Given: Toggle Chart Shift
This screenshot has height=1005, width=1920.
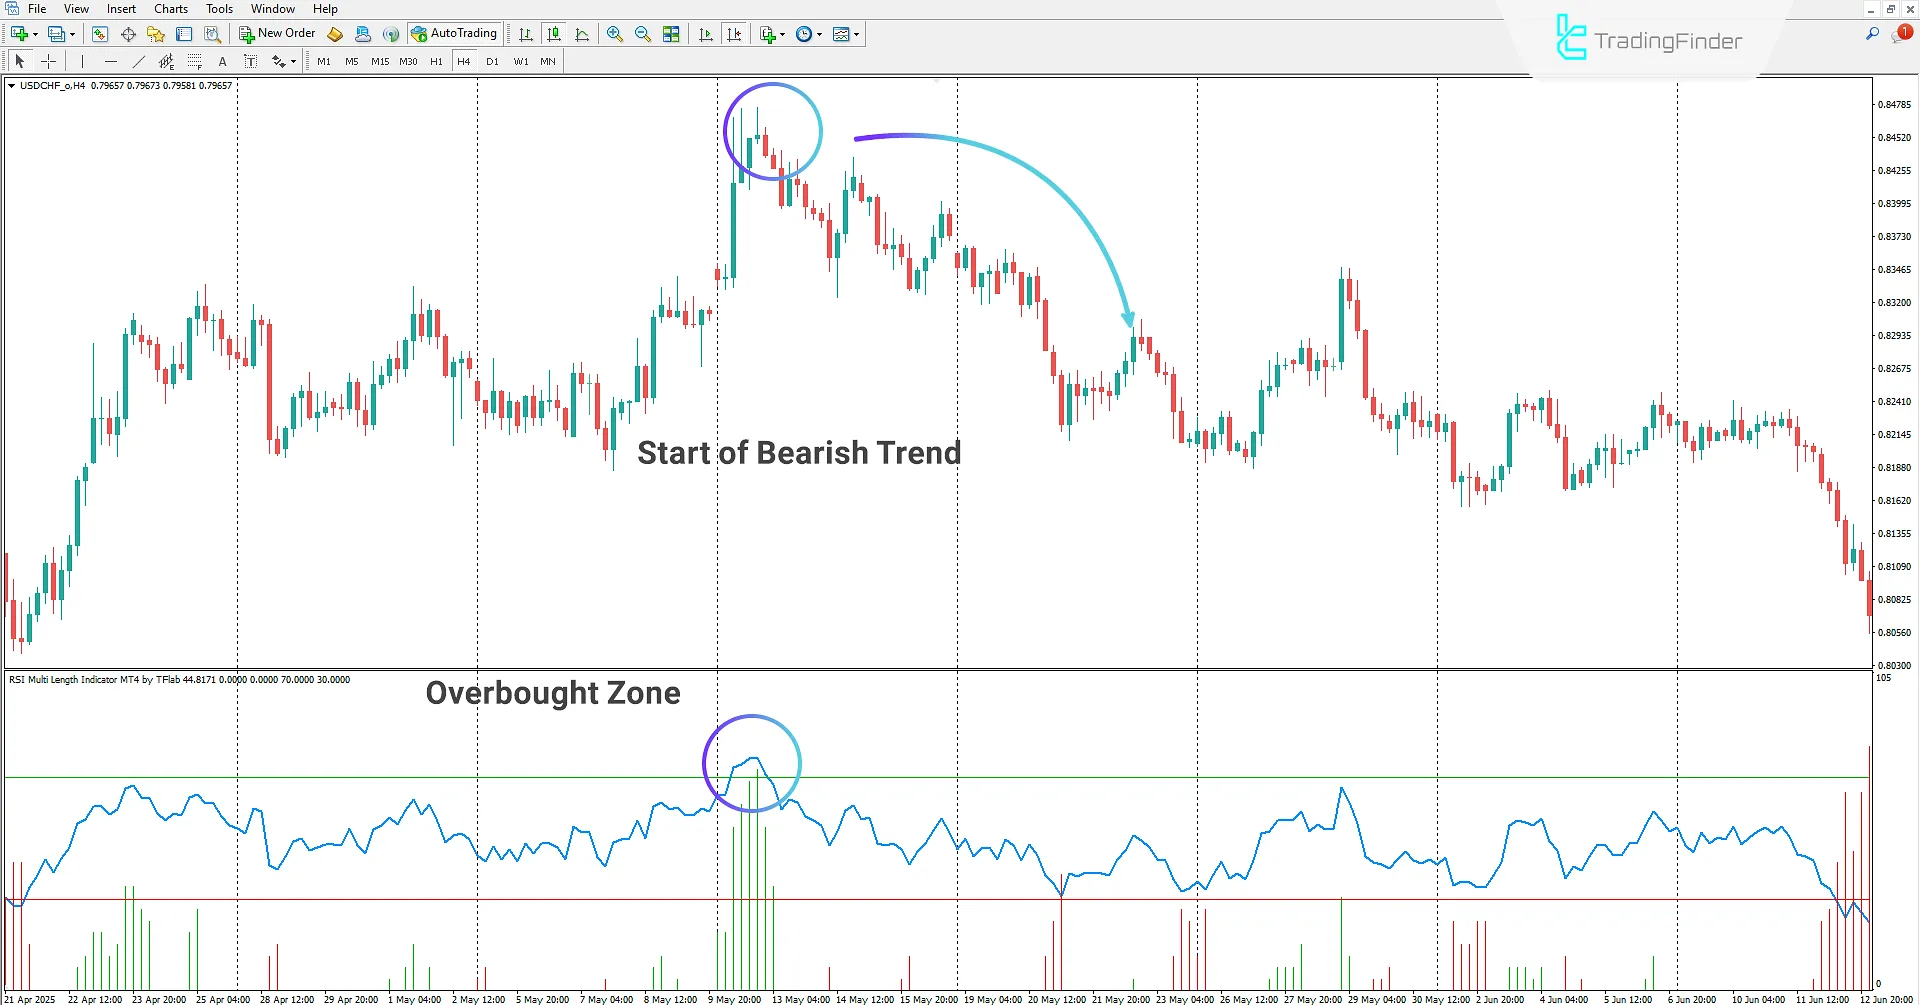Looking at the screenshot, I should point(734,34).
